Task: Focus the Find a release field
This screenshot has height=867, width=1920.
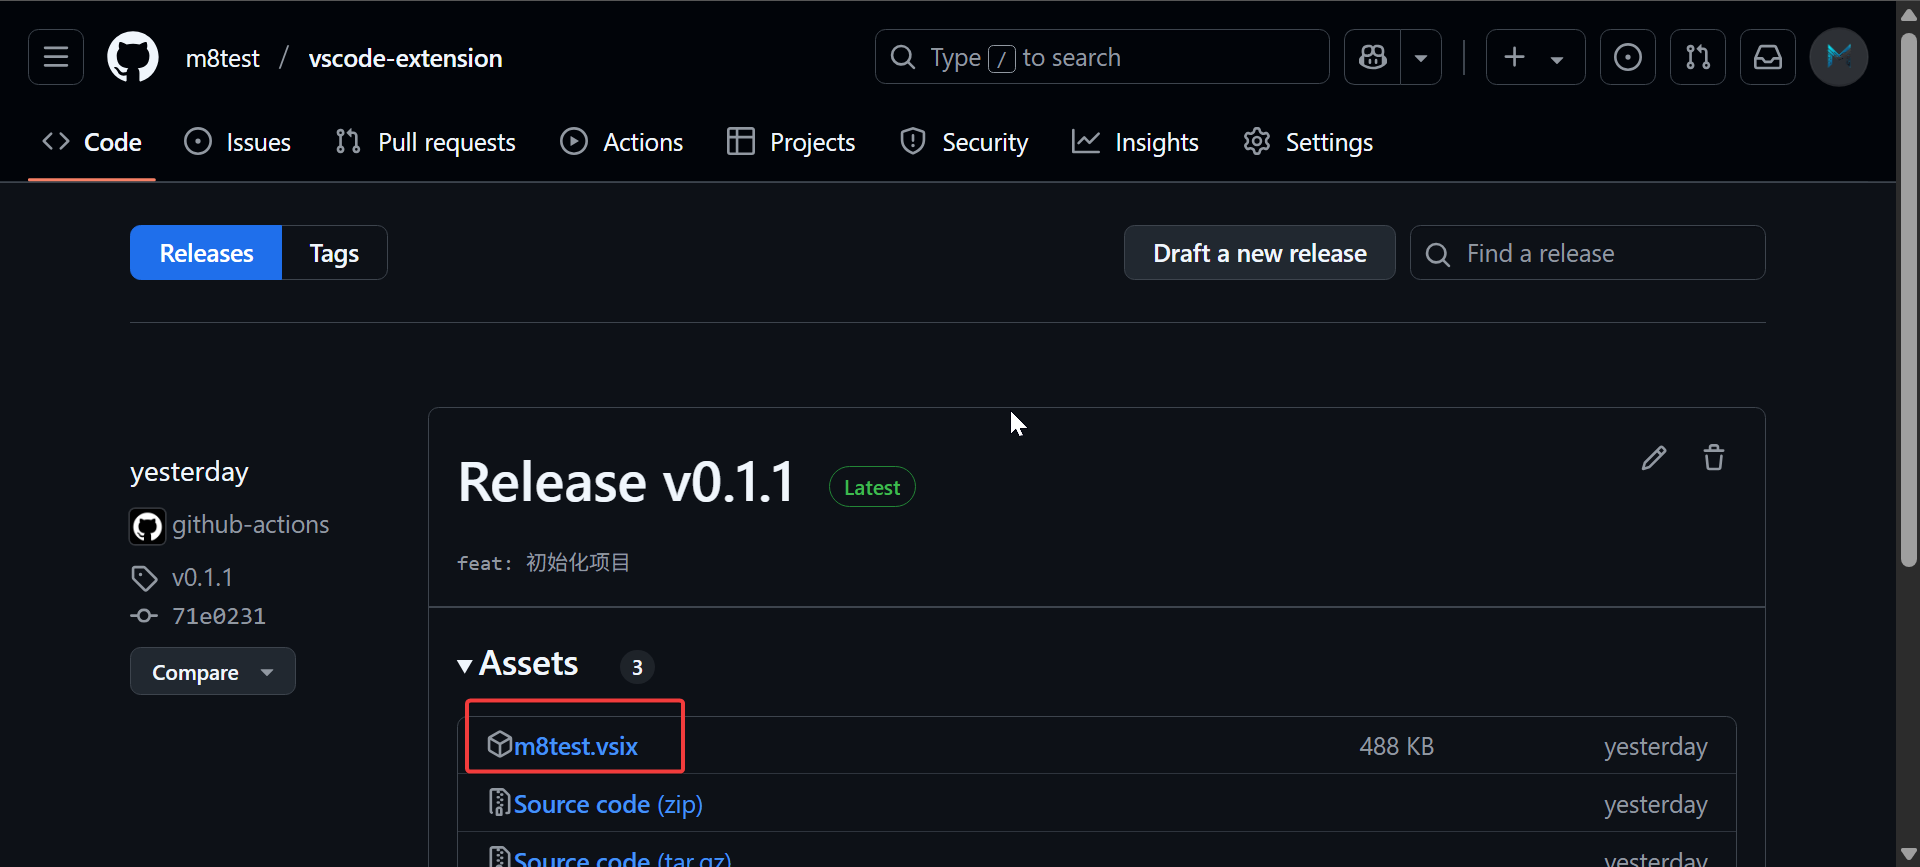Action: (x=1588, y=253)
